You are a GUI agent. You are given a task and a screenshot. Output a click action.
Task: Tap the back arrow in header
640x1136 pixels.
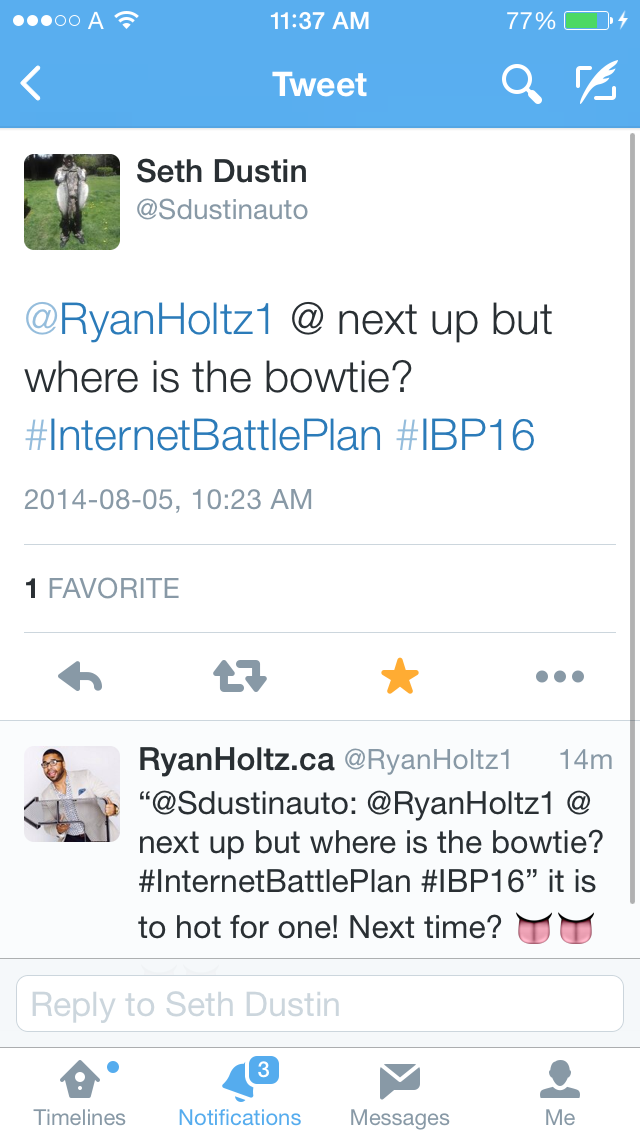32,84
